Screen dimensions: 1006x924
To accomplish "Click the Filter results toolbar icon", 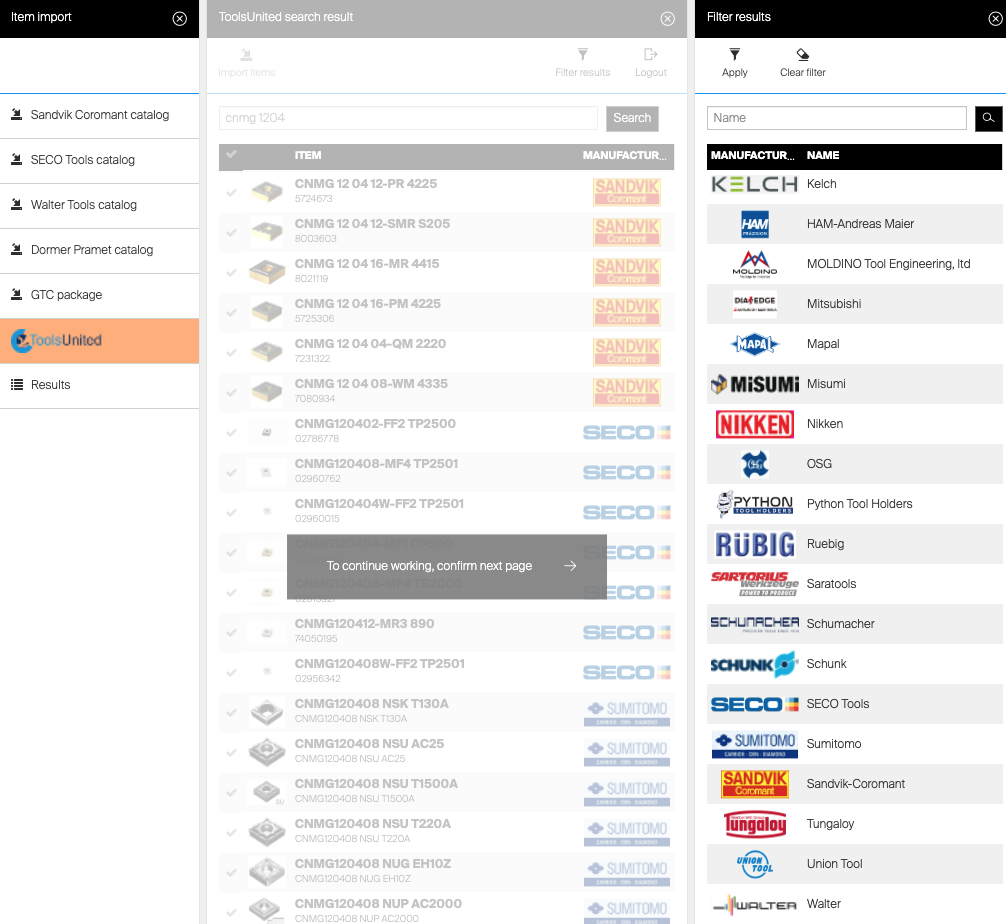I will tap(582, 56).
